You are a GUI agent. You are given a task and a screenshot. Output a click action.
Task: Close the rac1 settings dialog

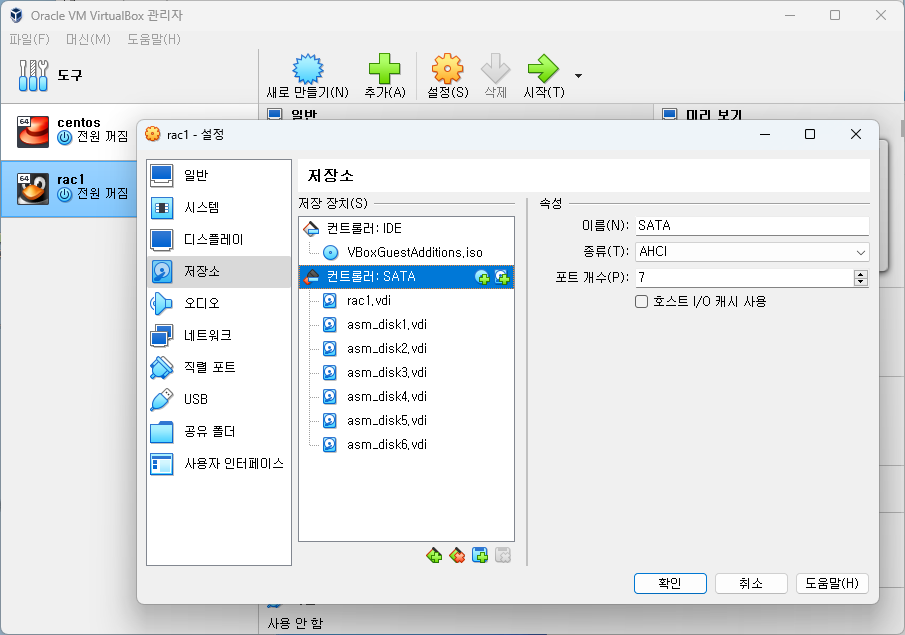click(x=855, y=135)
